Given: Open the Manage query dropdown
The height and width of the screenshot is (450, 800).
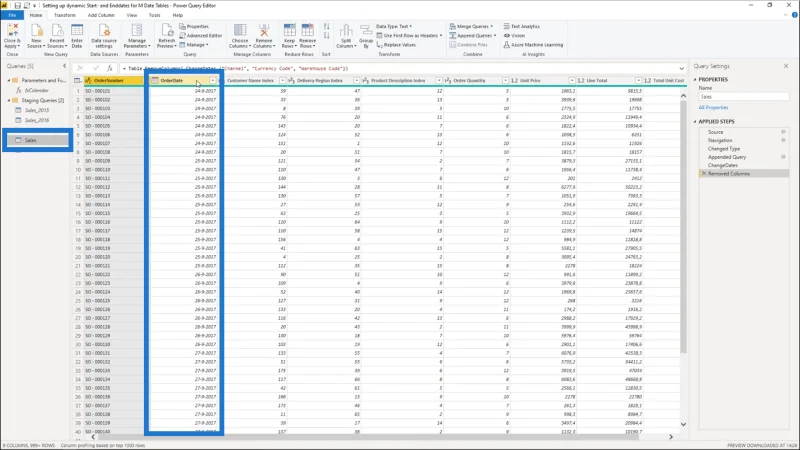Looking at the screenshot, I should (194, 45).
